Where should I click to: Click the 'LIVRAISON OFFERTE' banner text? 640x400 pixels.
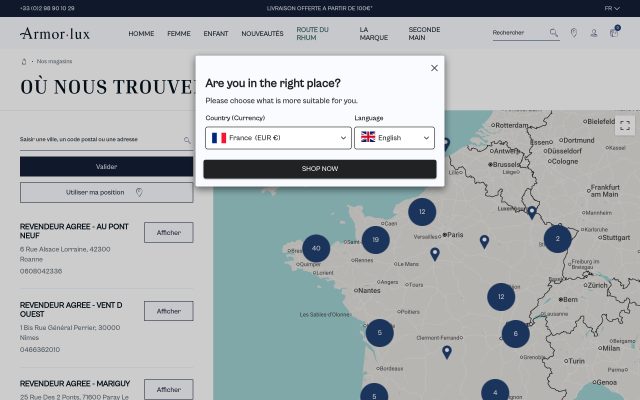click(x=320, y=8)
